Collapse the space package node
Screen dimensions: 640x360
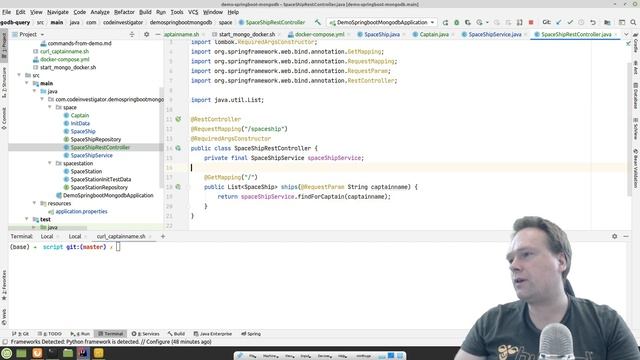(x=50, y=107)
